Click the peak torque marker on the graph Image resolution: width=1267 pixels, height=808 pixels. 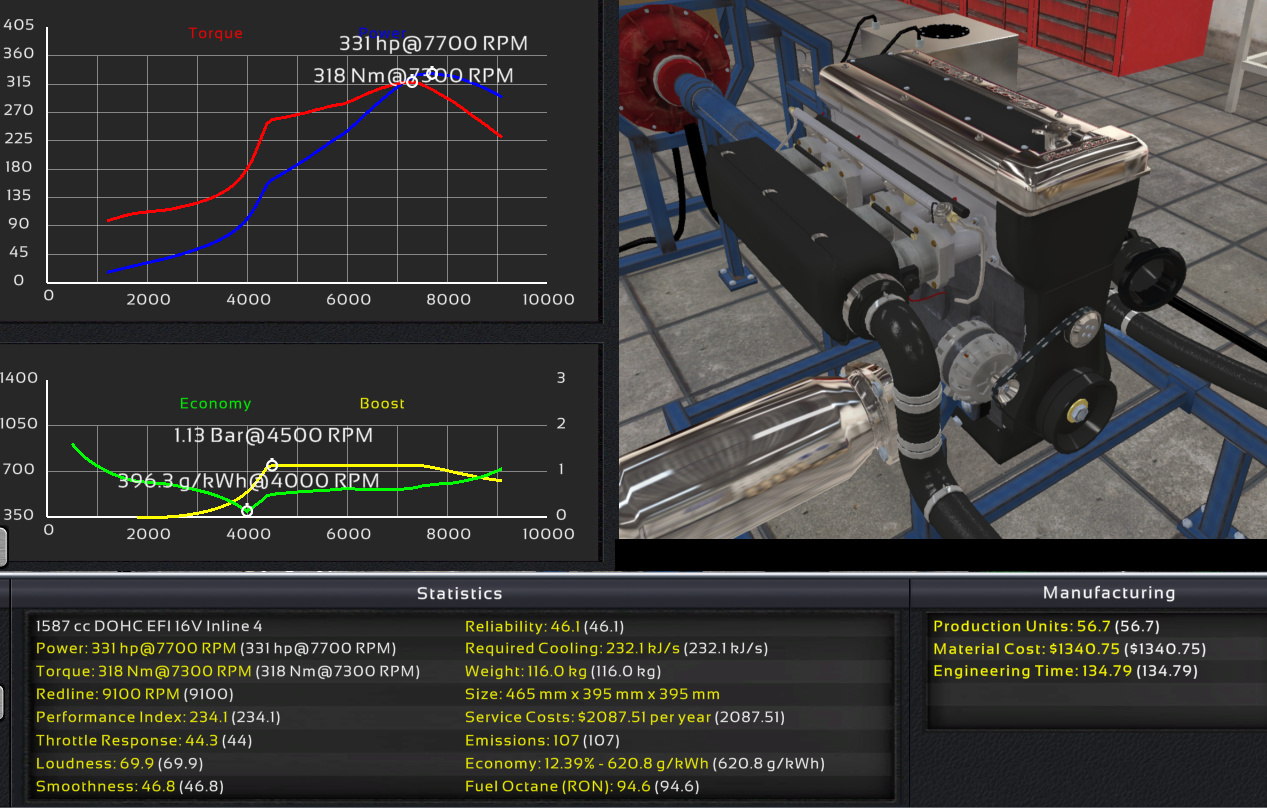[412, 81]
